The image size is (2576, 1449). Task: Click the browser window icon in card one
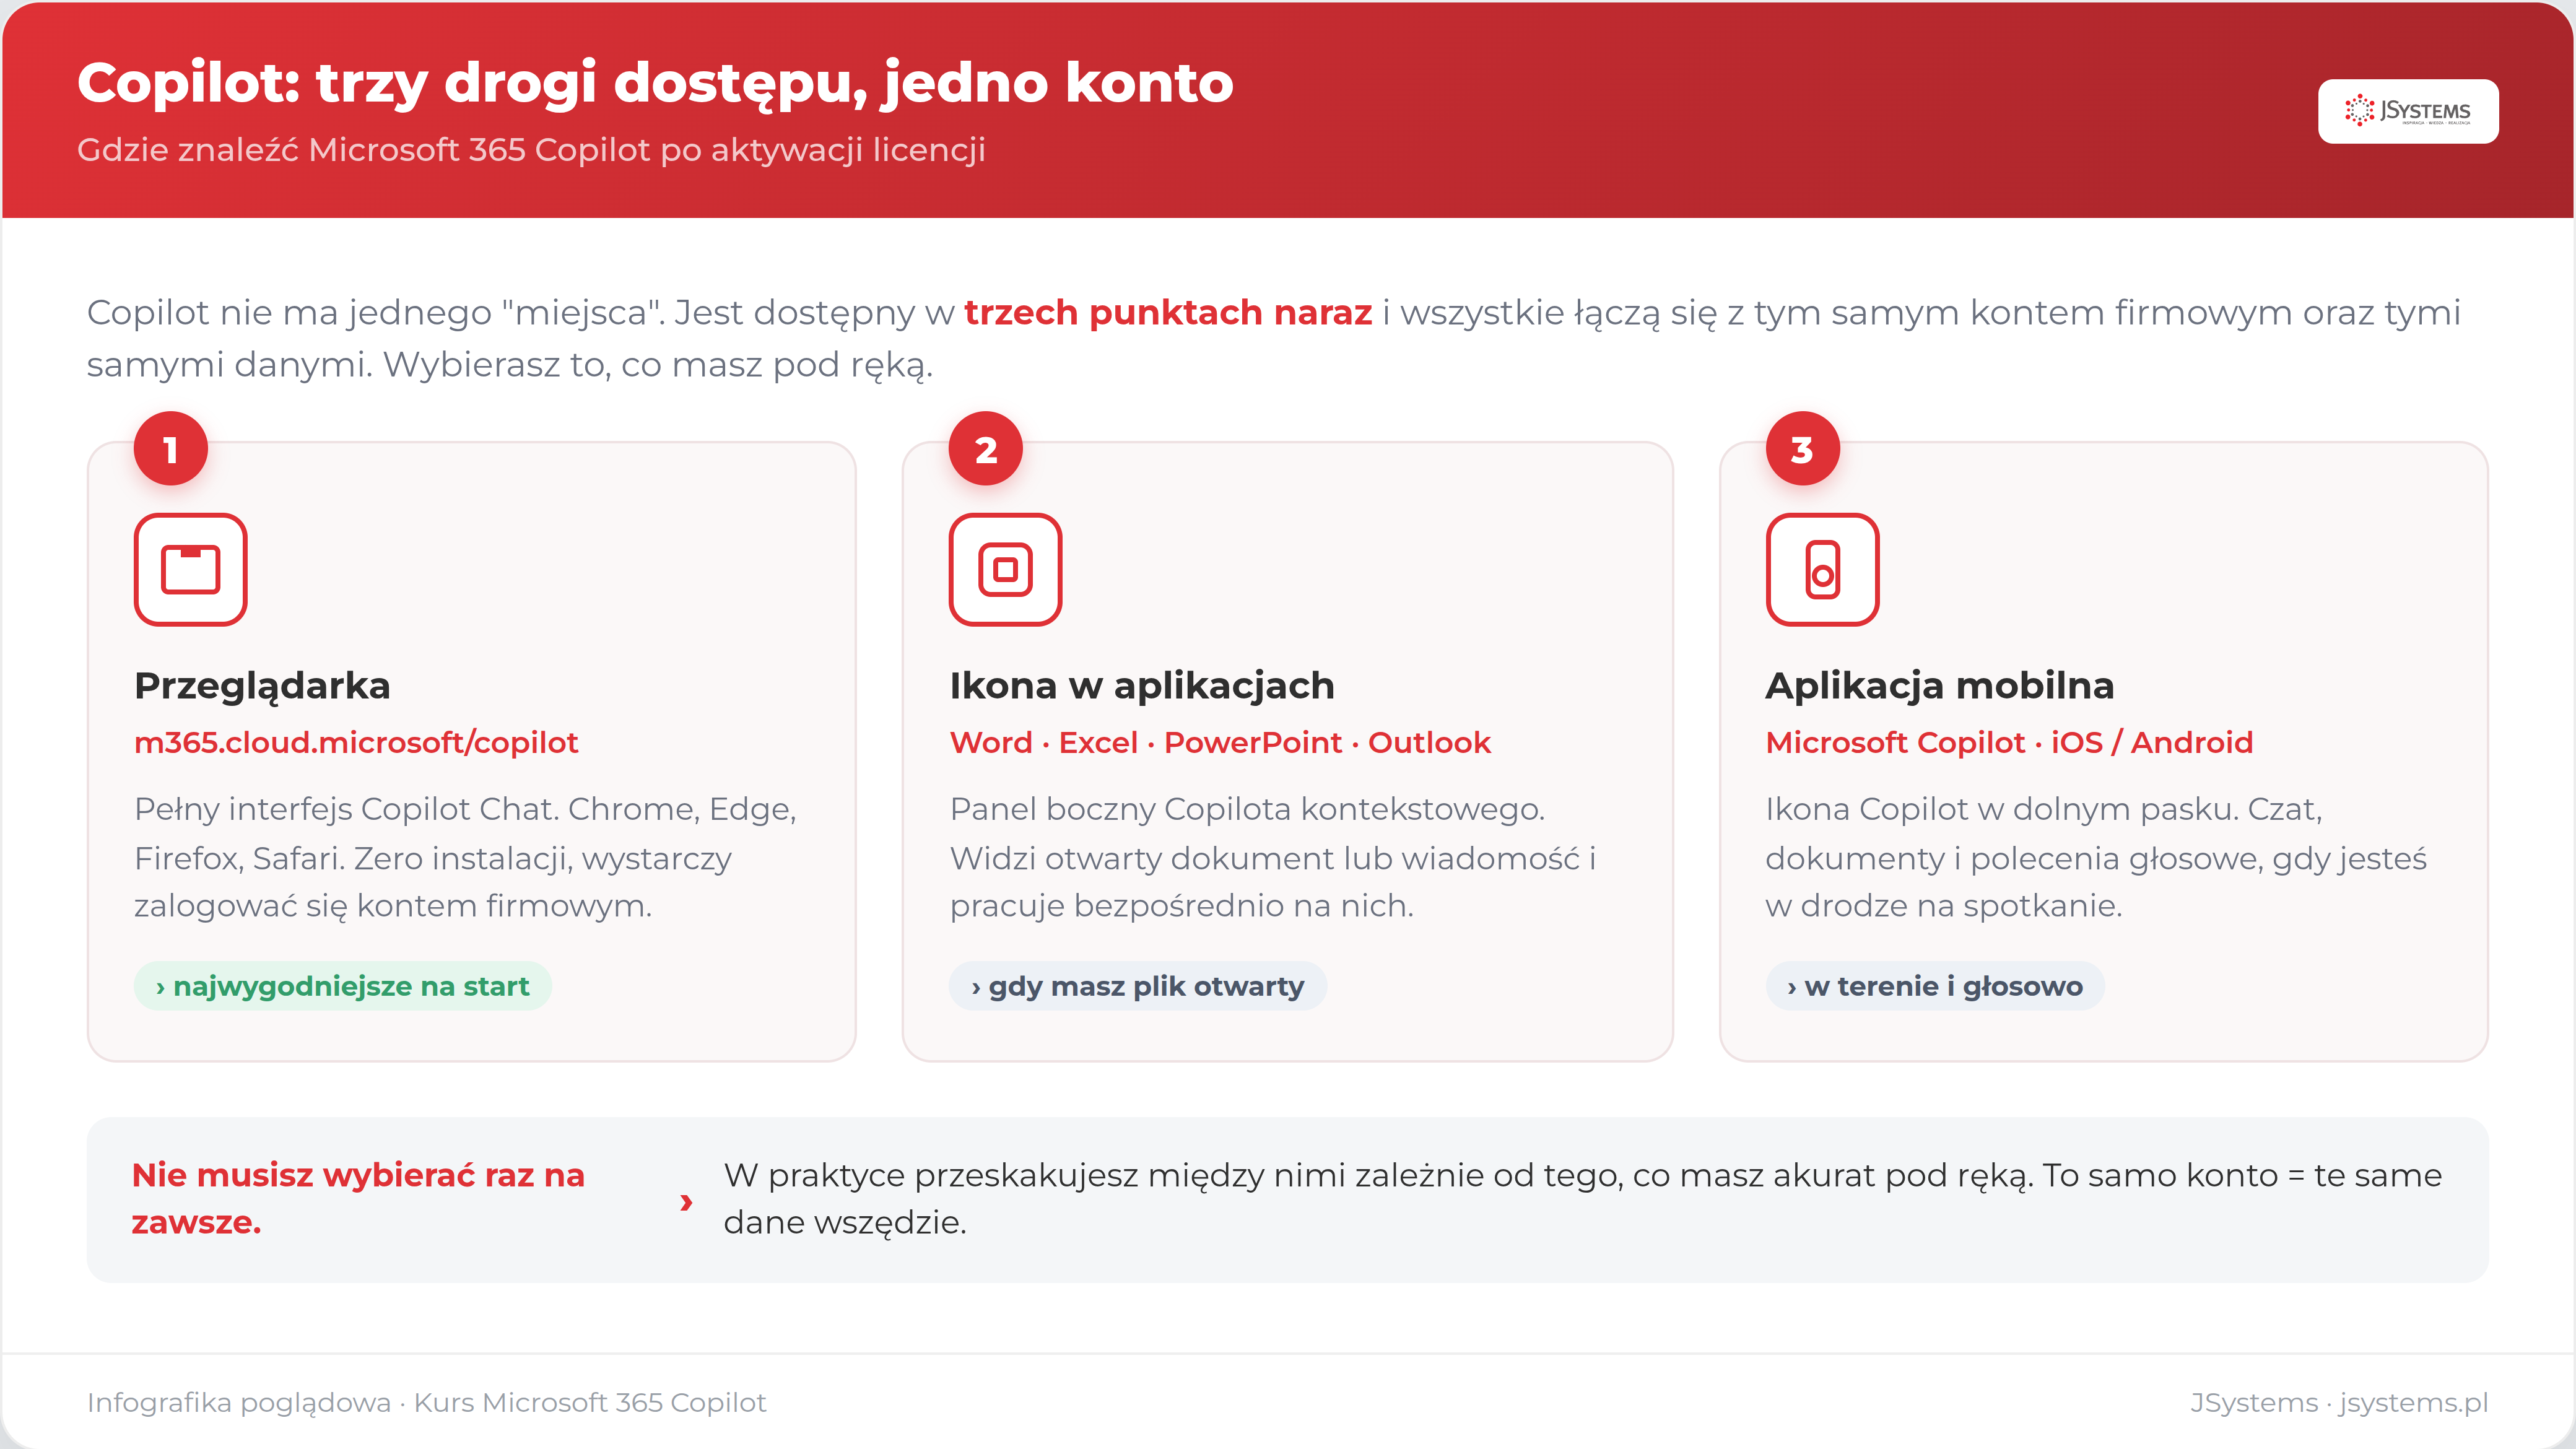tap(190, 570)
